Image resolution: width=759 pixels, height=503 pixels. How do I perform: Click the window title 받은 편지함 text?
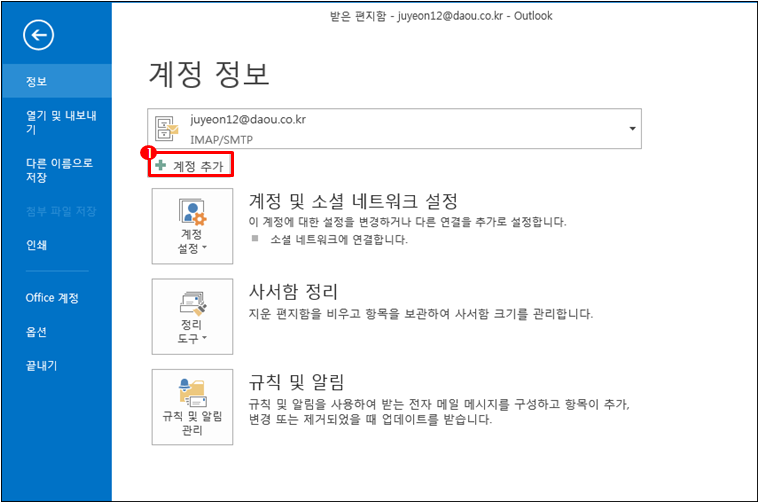point(358,16)
